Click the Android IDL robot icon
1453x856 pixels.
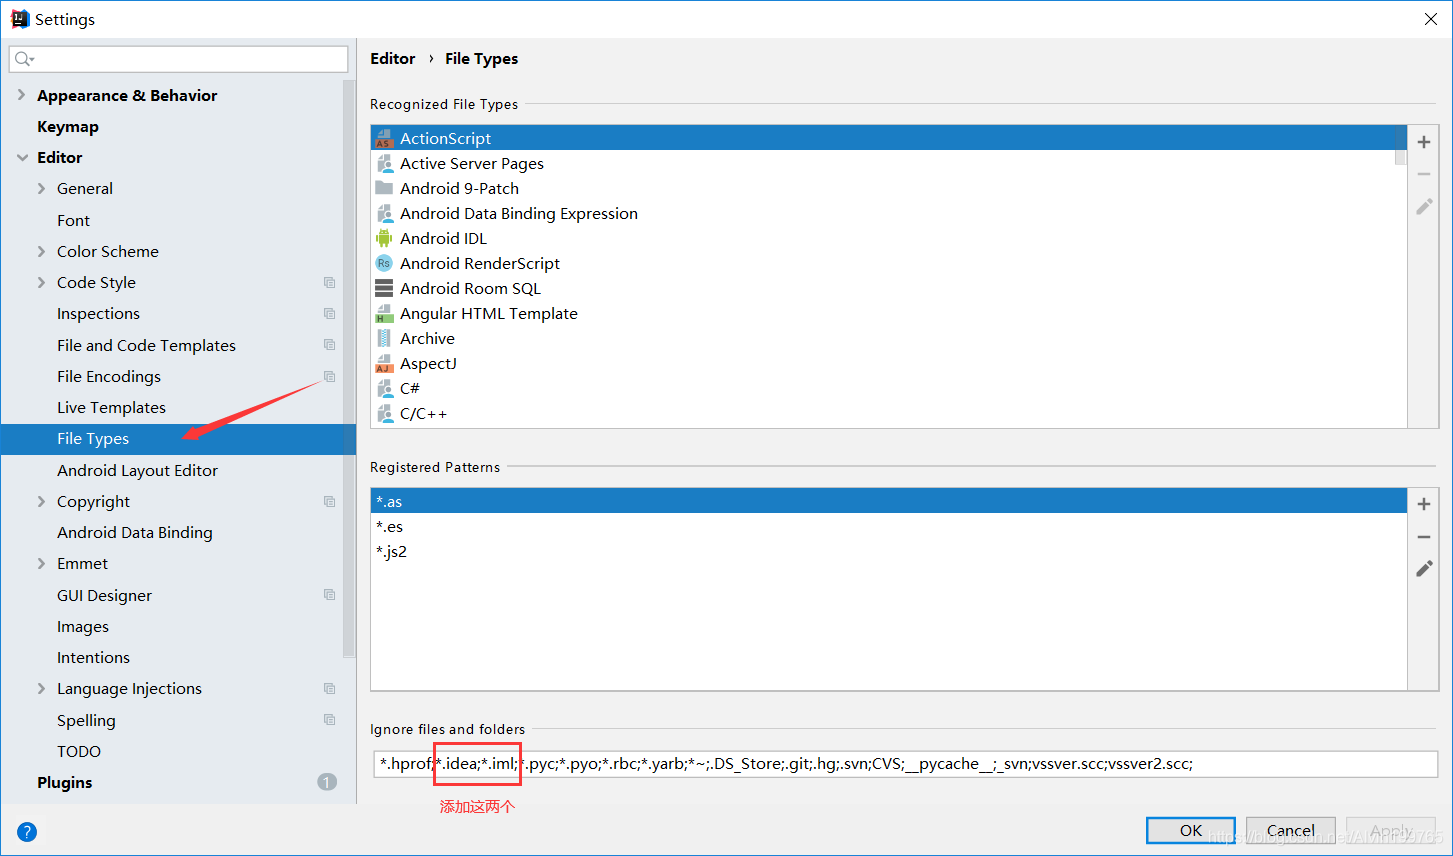point(384,238)
